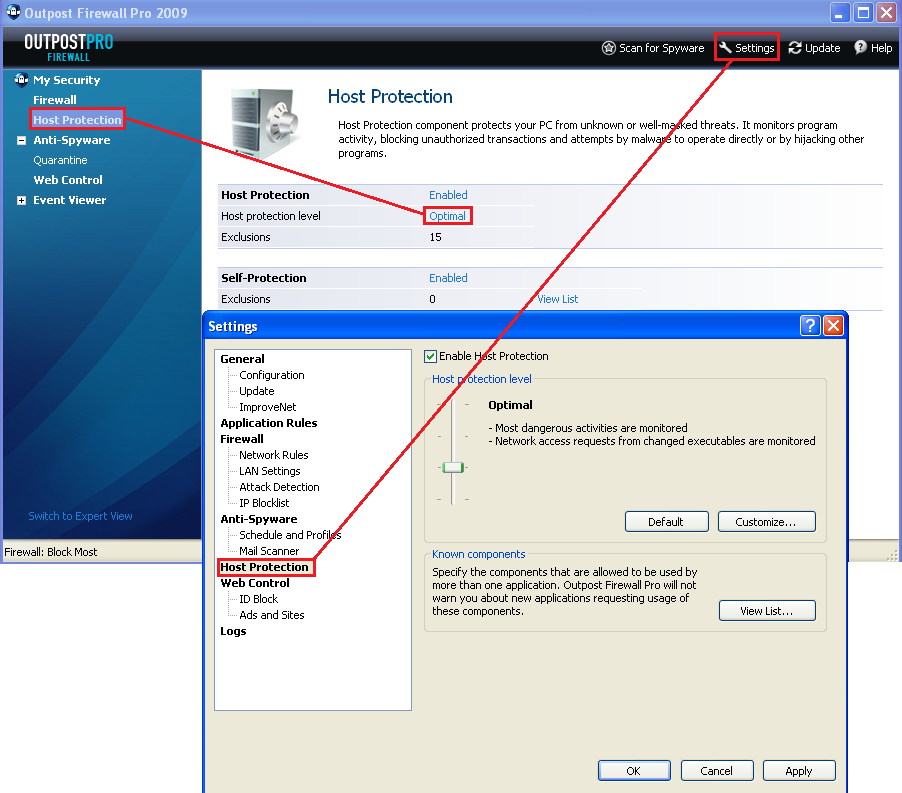Close the Settings dialog
The image size is (902, 793).
click(833, 325)
